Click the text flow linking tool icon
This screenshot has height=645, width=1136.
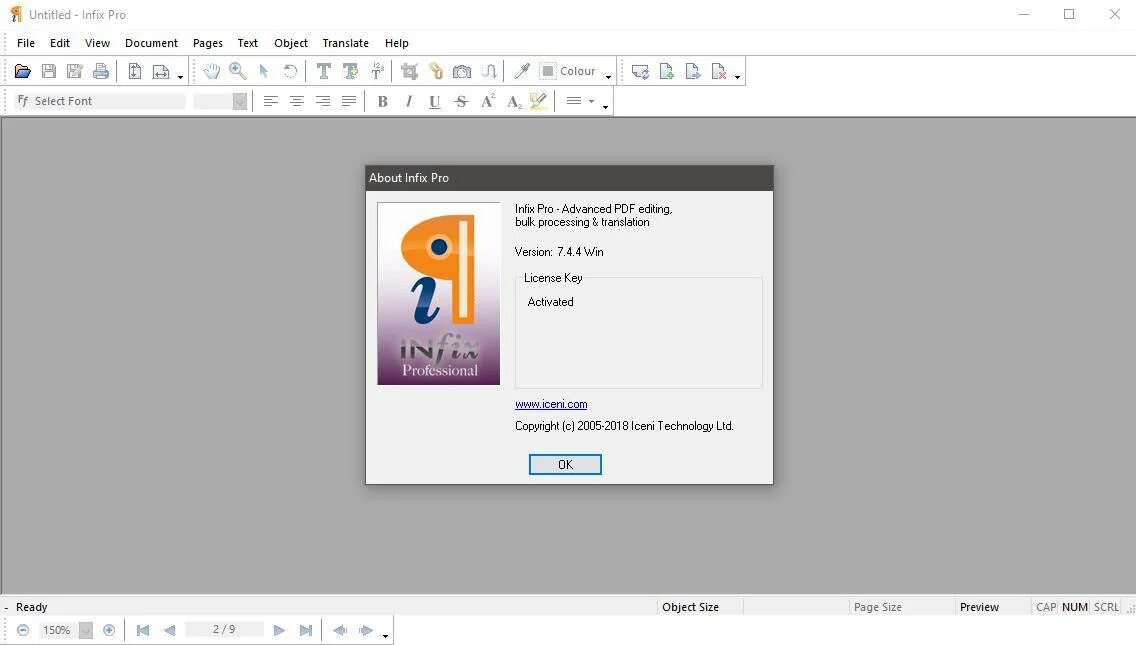click(x=489, y=71)
